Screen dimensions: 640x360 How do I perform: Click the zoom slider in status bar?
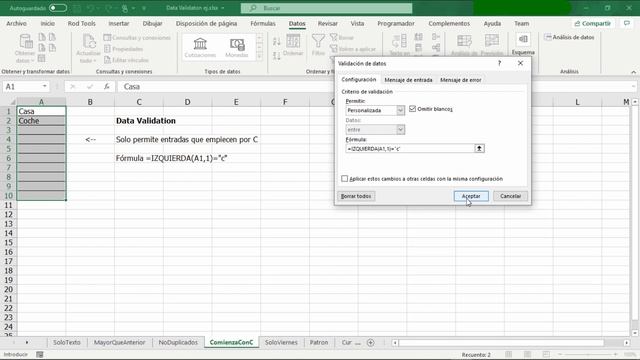pyautogui.click(x=588, y=354)
